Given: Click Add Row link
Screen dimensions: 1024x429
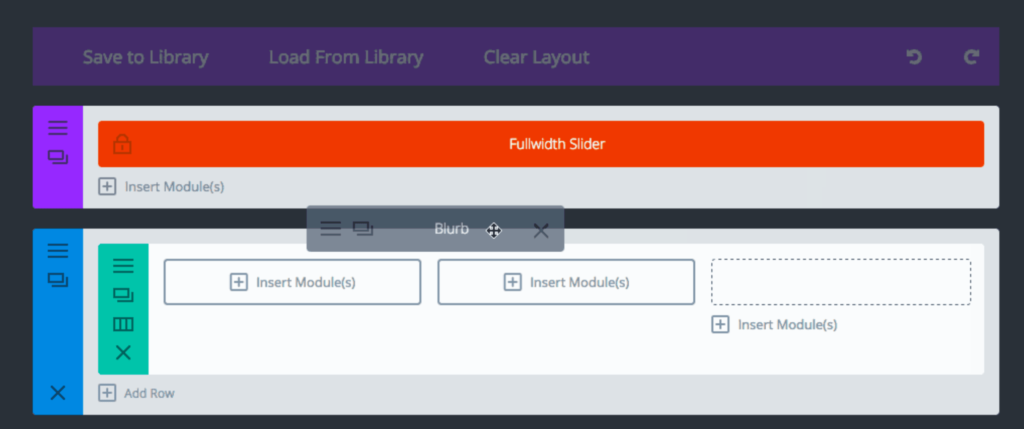Looking at the screenshot, I should point(136,393).
